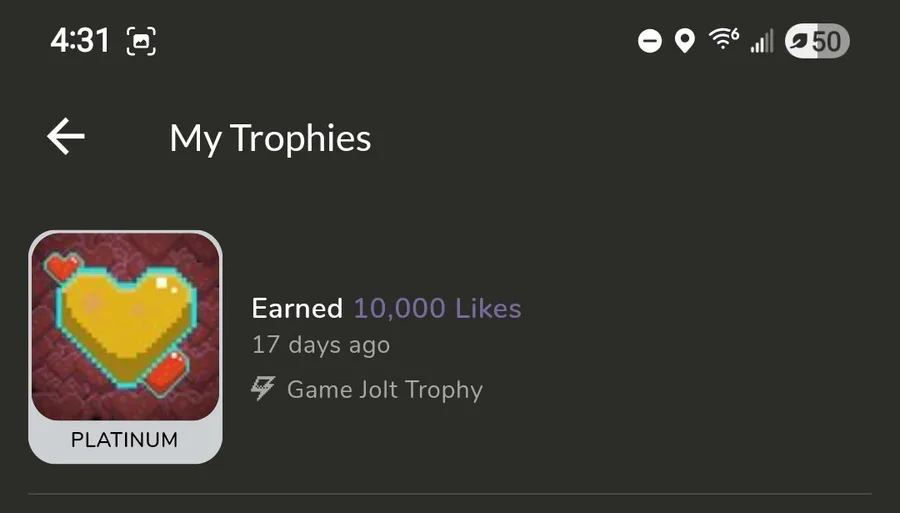This screenshot has width=900, height=513.
Task: Tap the Game Jolt lightning bolt icon
Action: coord(263,389)
